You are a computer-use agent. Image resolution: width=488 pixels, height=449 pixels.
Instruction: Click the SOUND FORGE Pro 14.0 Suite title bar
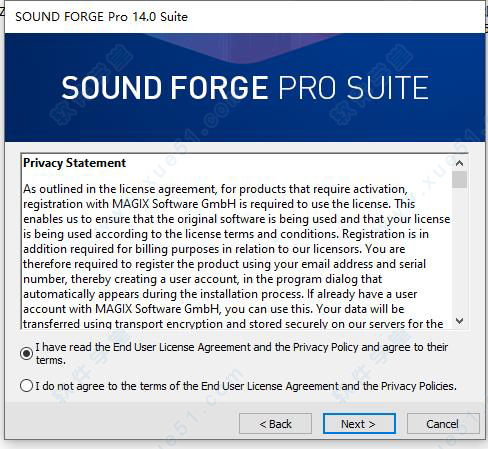coord(245,17)
